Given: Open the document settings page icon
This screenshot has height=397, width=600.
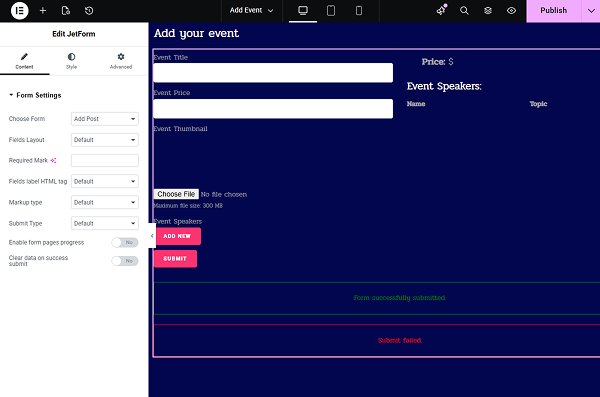Looking at the screenshot, I should 66,10.
